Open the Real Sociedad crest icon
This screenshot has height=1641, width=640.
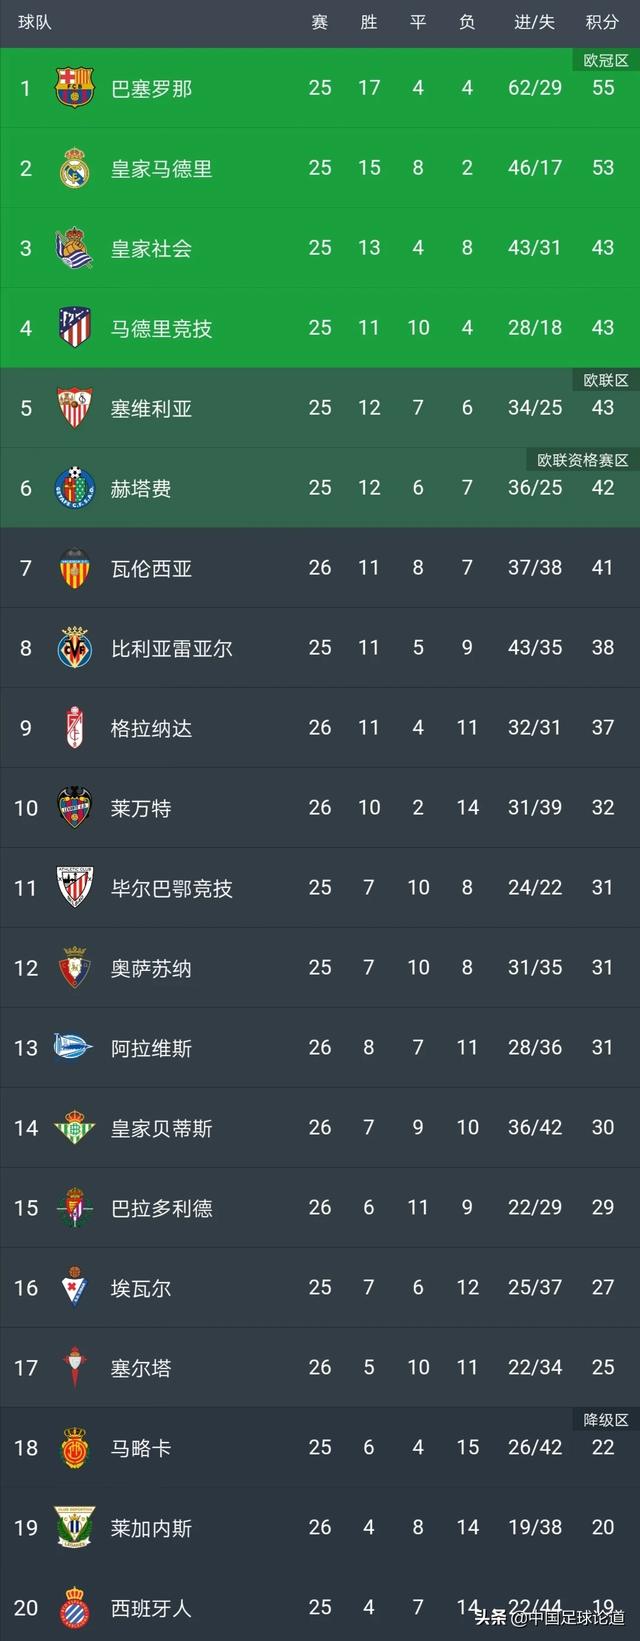[x=74, y=248]
